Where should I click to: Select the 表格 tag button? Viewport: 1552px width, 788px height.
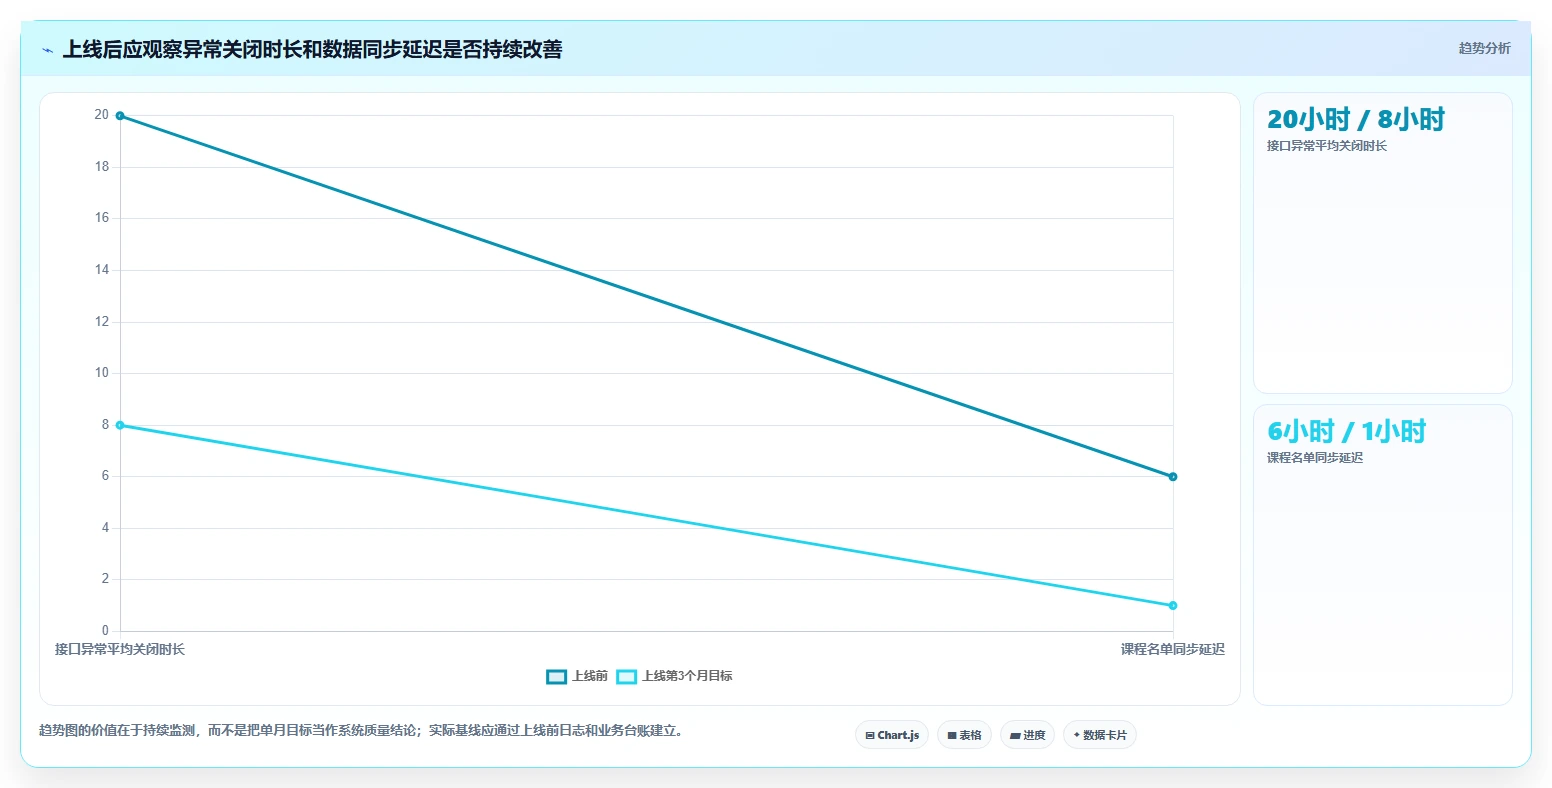point(964,735)
